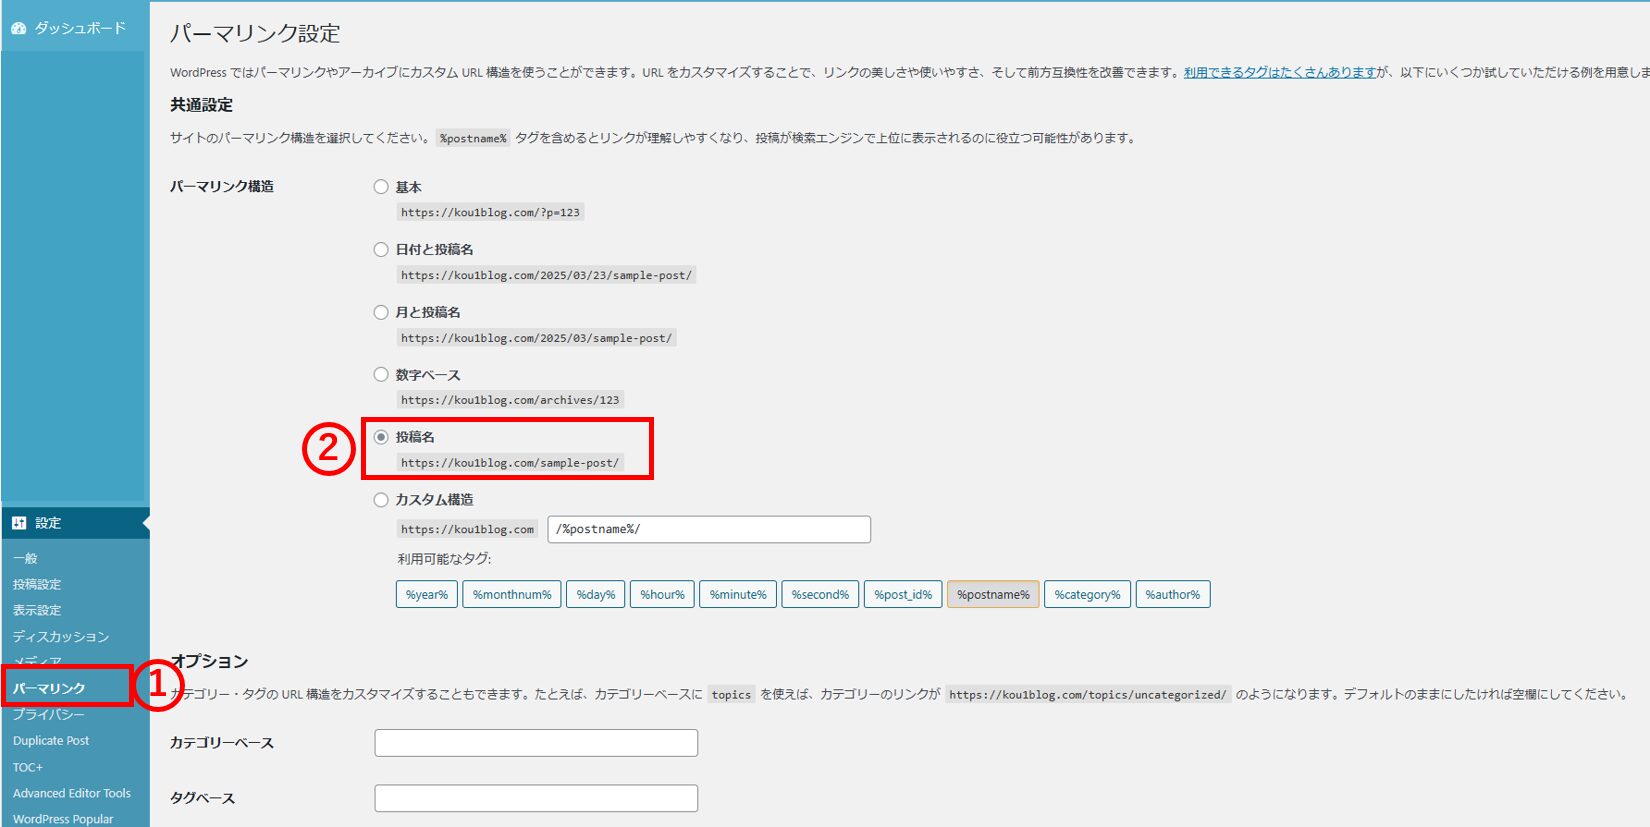1650x827 pixels.
Task: Choose the 日付と投稿名 radio option
Action: 381,250
